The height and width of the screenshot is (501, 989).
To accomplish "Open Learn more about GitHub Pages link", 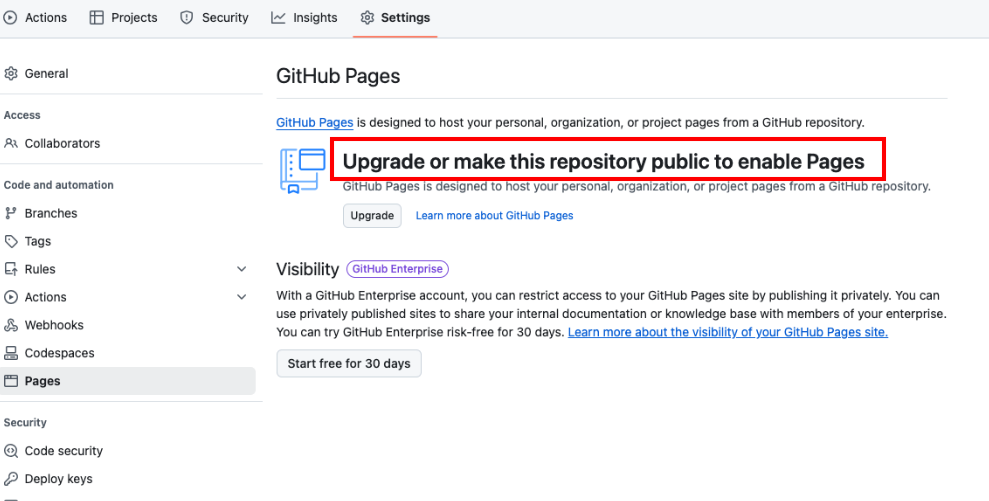I will tap(494, 216).
